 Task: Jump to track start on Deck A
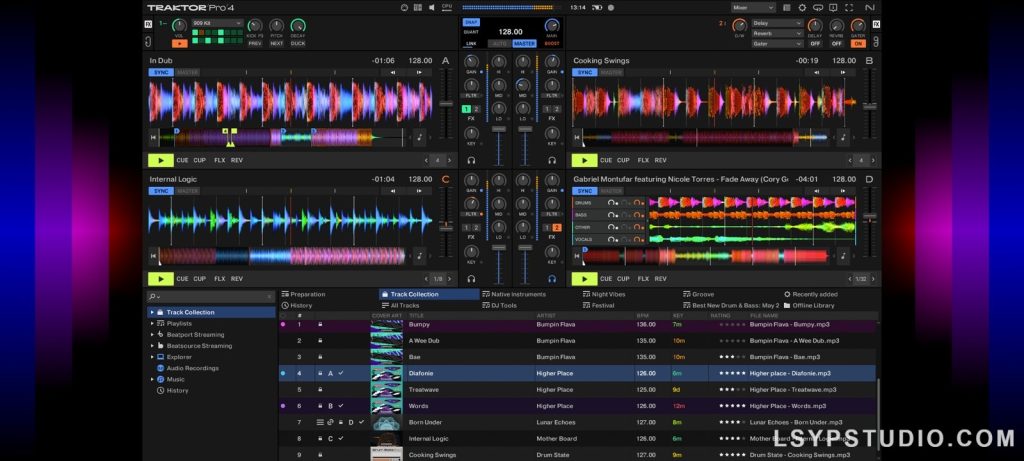pos(153,138)
